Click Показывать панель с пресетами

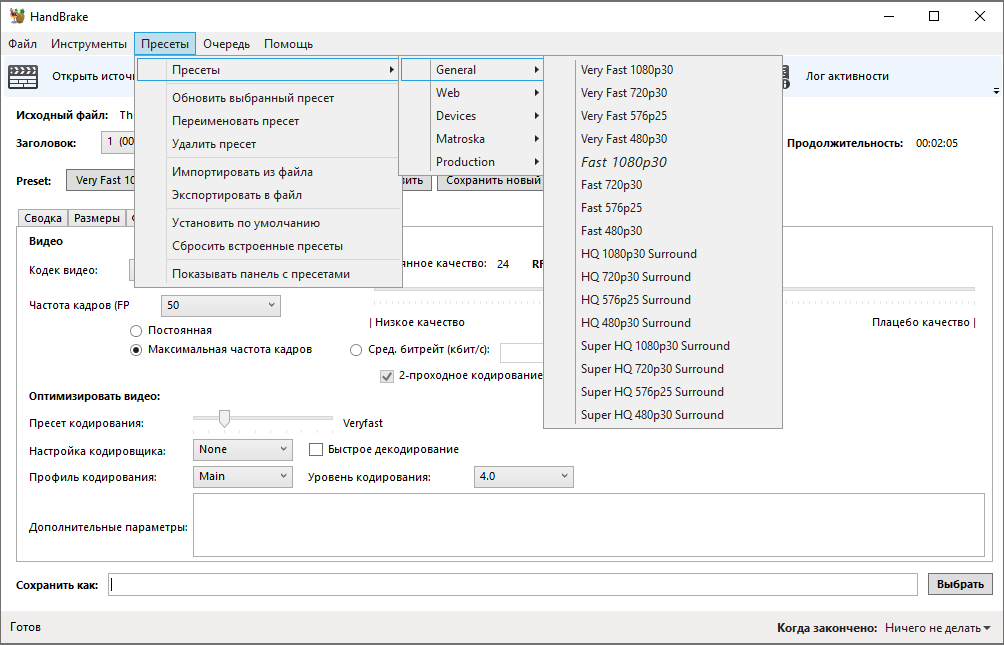(269, 274)
